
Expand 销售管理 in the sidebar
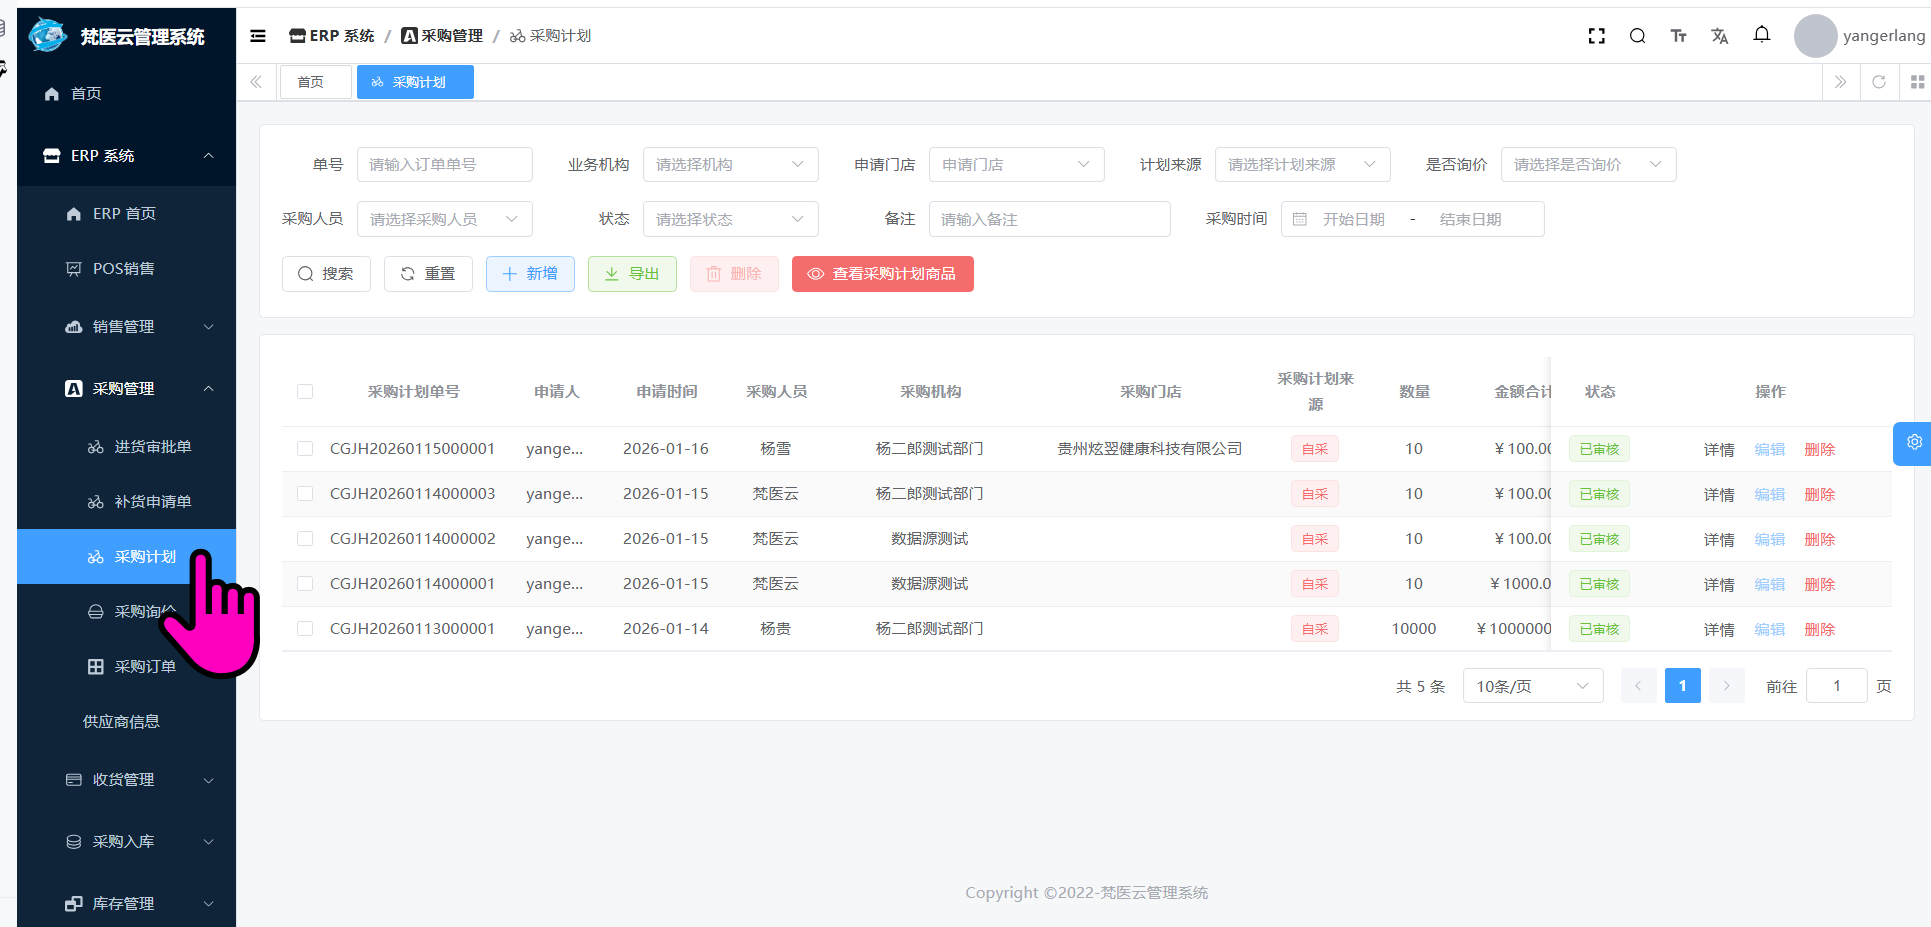pos(126,327)
